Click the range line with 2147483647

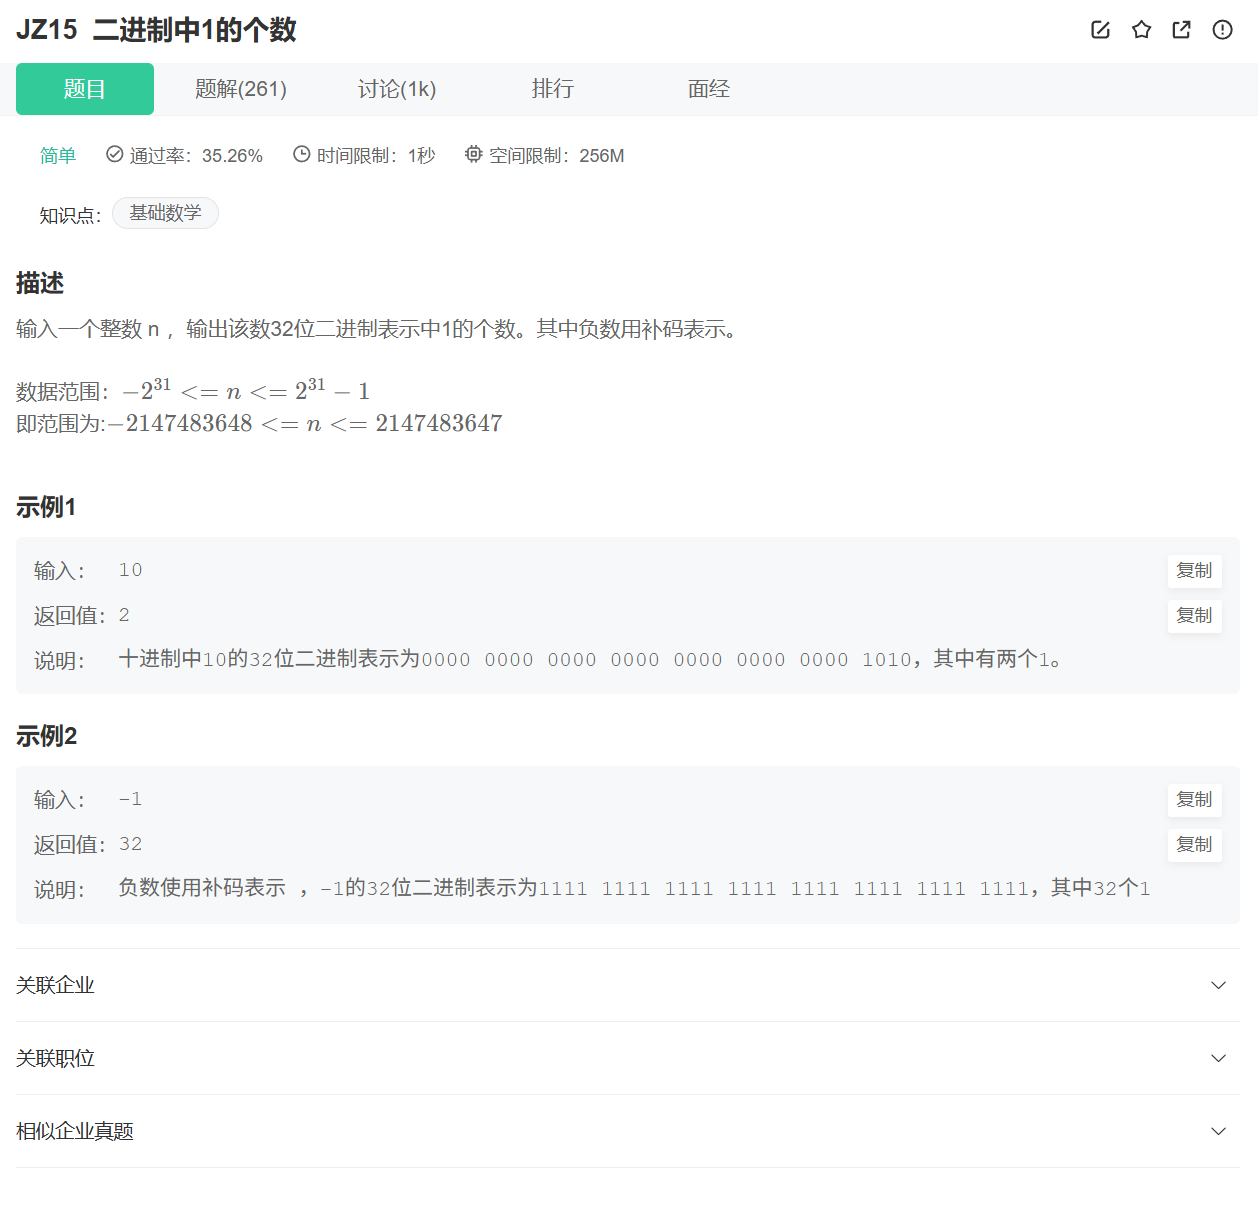[259, 423]
